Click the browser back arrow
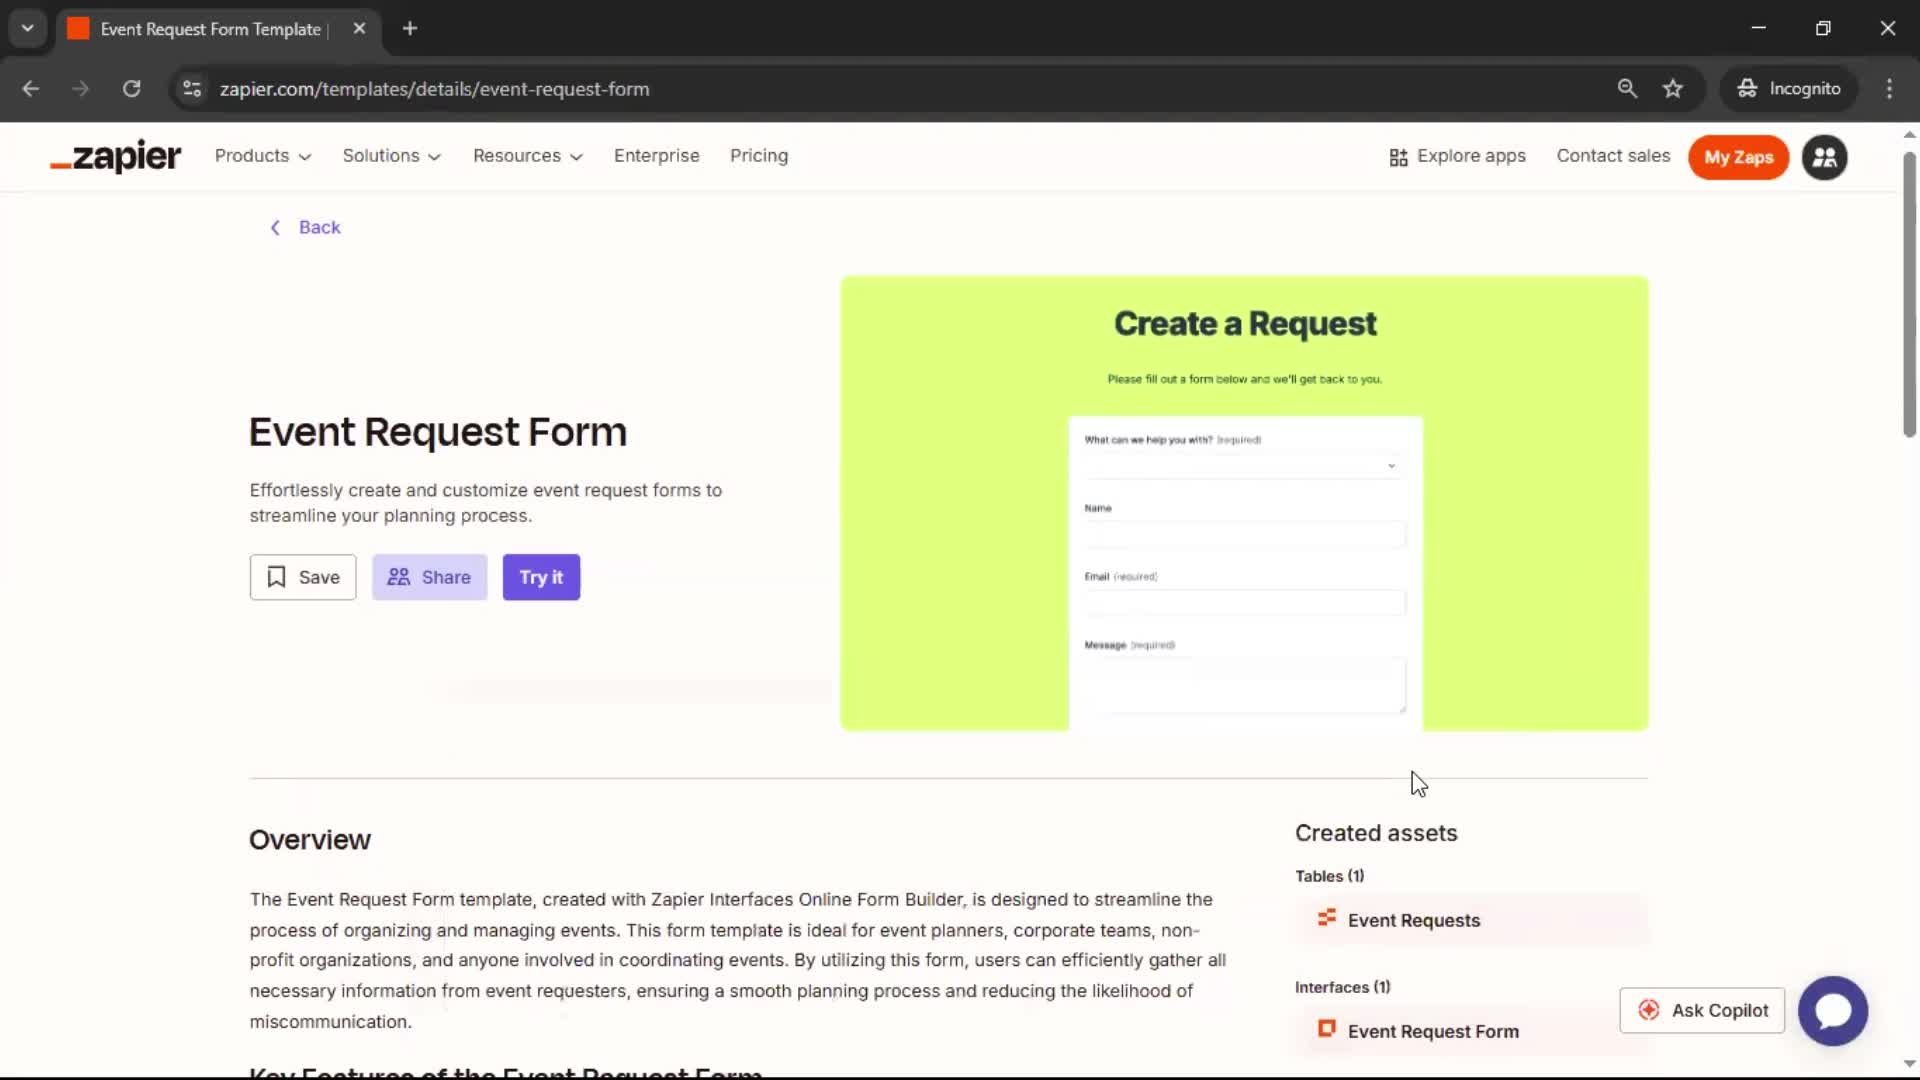1920x1080 pixels. point(31,89)
